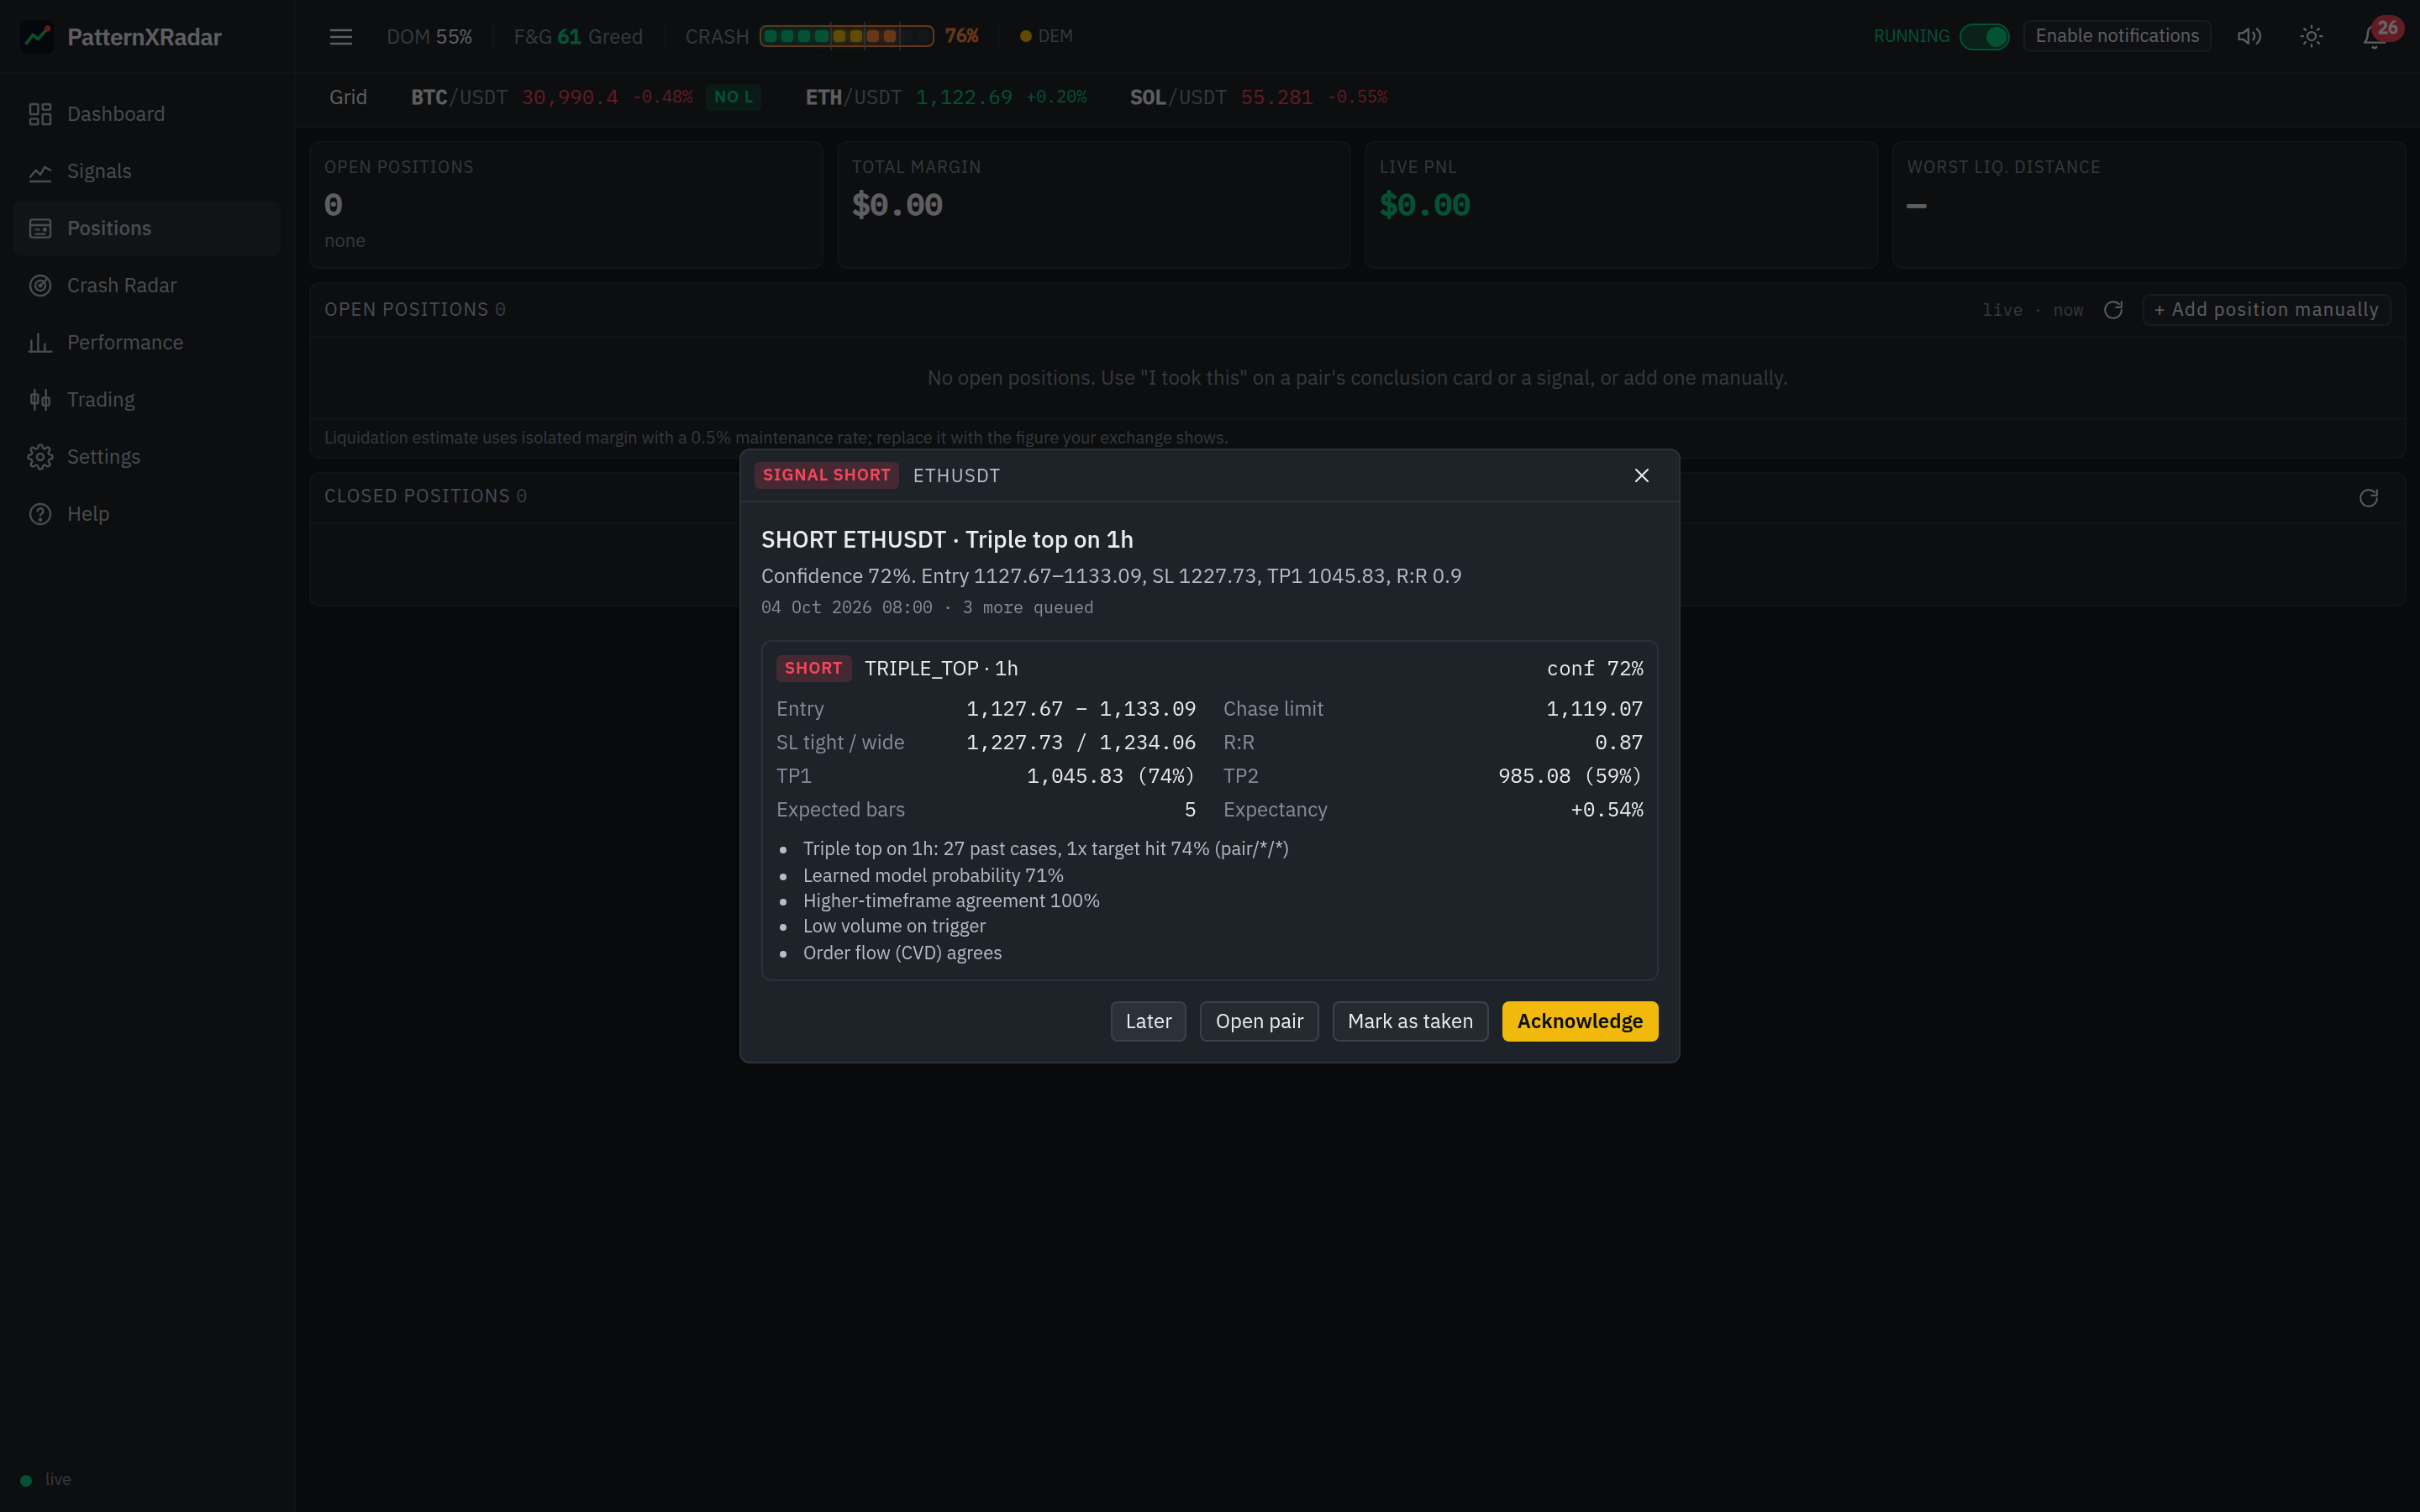
Task: Acknowledge the ETHUSDT short signal
Action: [x=1580, y=1021]
